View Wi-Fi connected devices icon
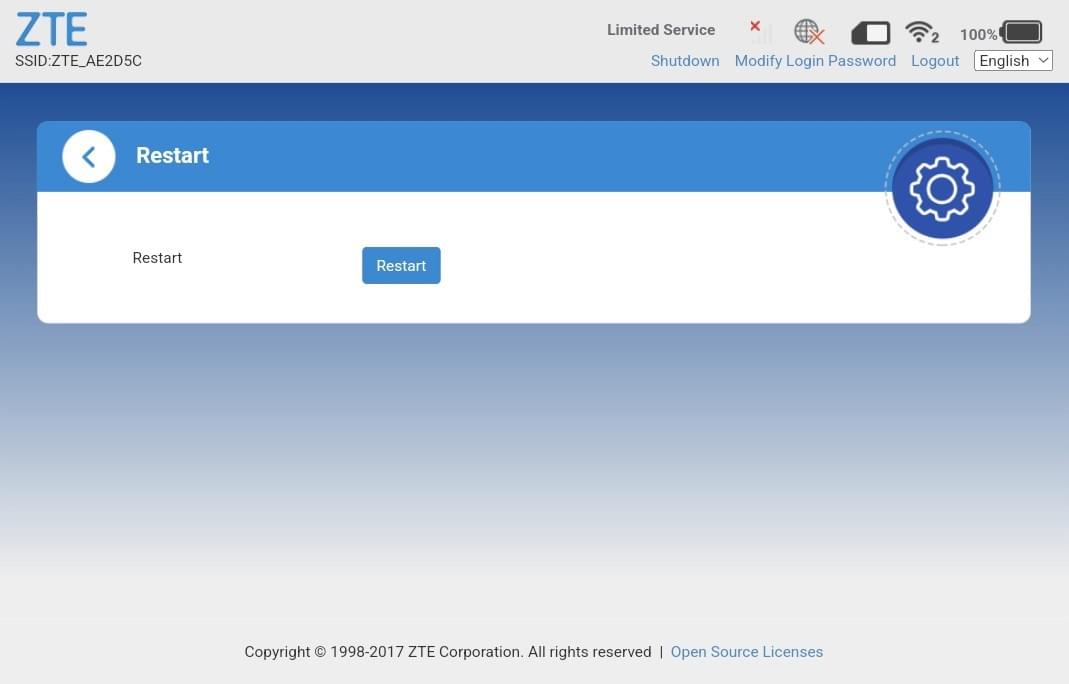Screen dimensions: 1069x684 (922, 32)
